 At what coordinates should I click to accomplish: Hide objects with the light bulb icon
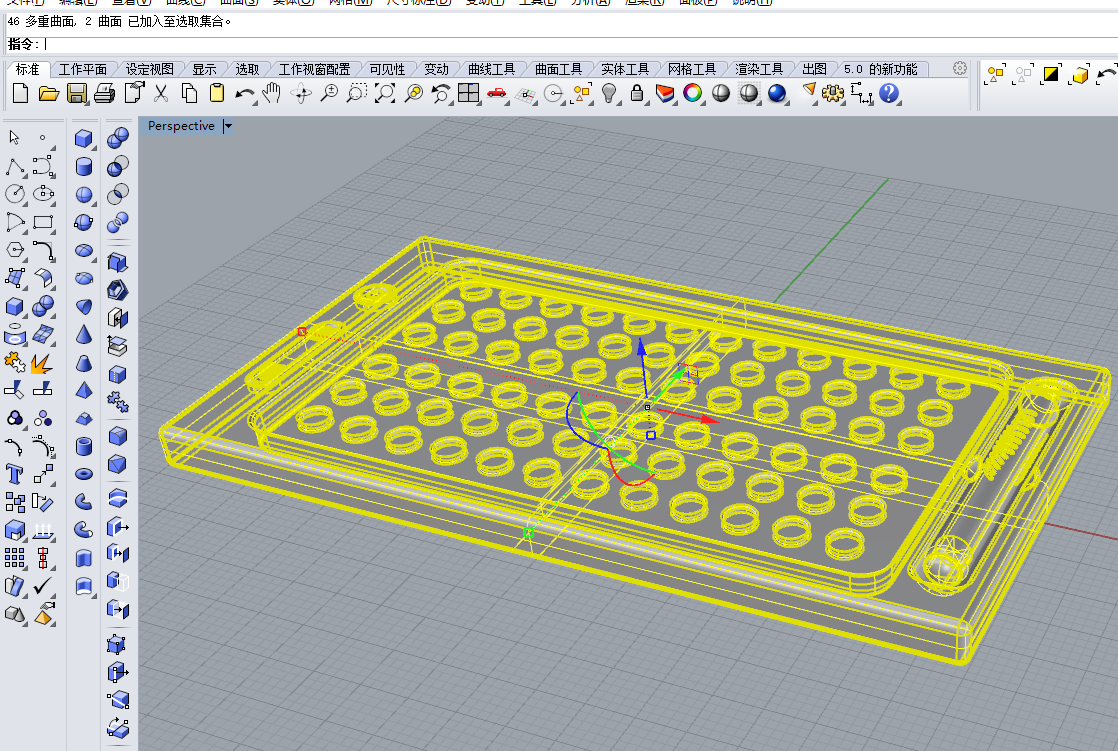click(609, 93)
